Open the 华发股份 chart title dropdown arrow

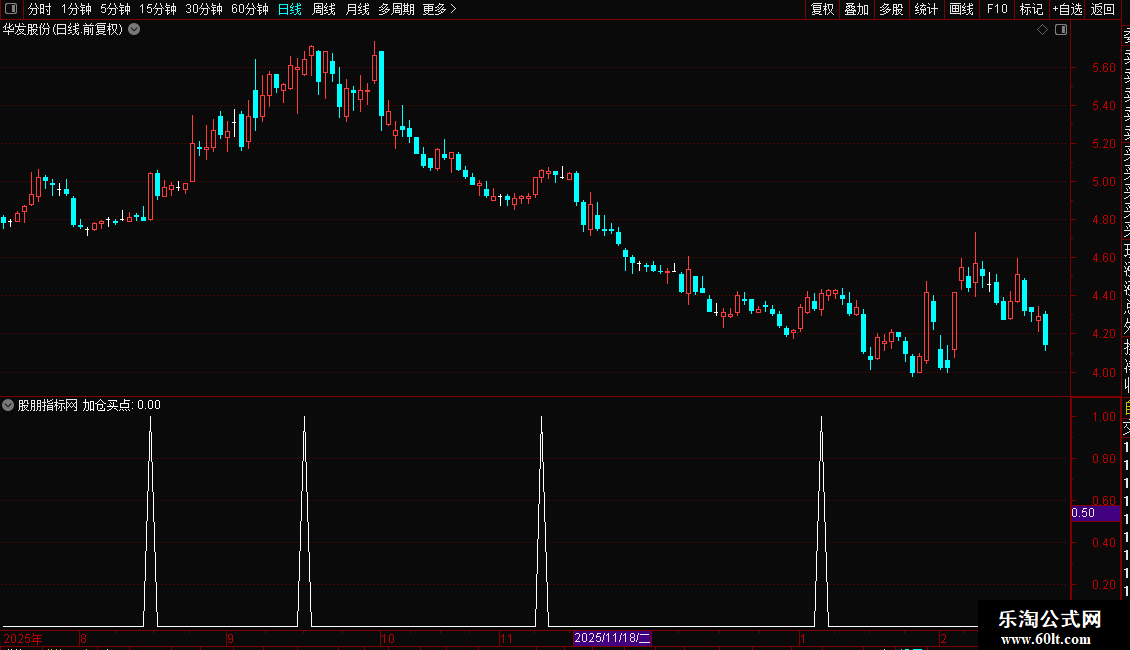coord(134,30)
